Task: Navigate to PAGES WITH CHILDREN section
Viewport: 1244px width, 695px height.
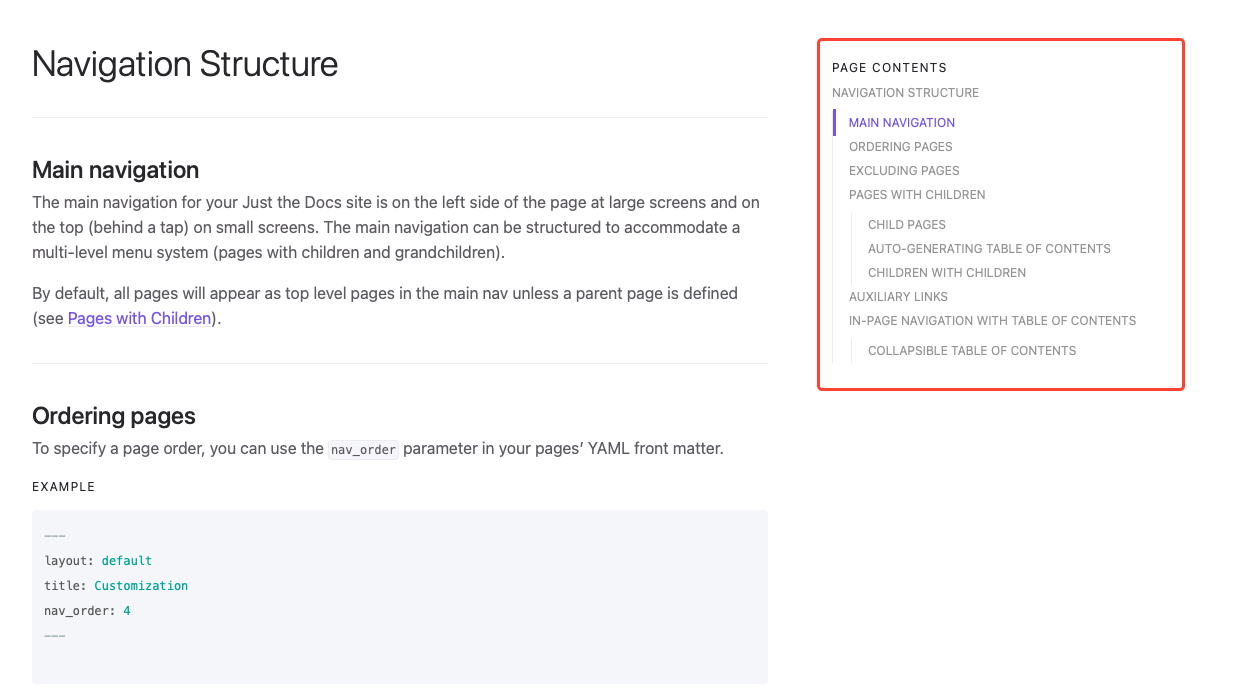Action: [x=917, y=194]
